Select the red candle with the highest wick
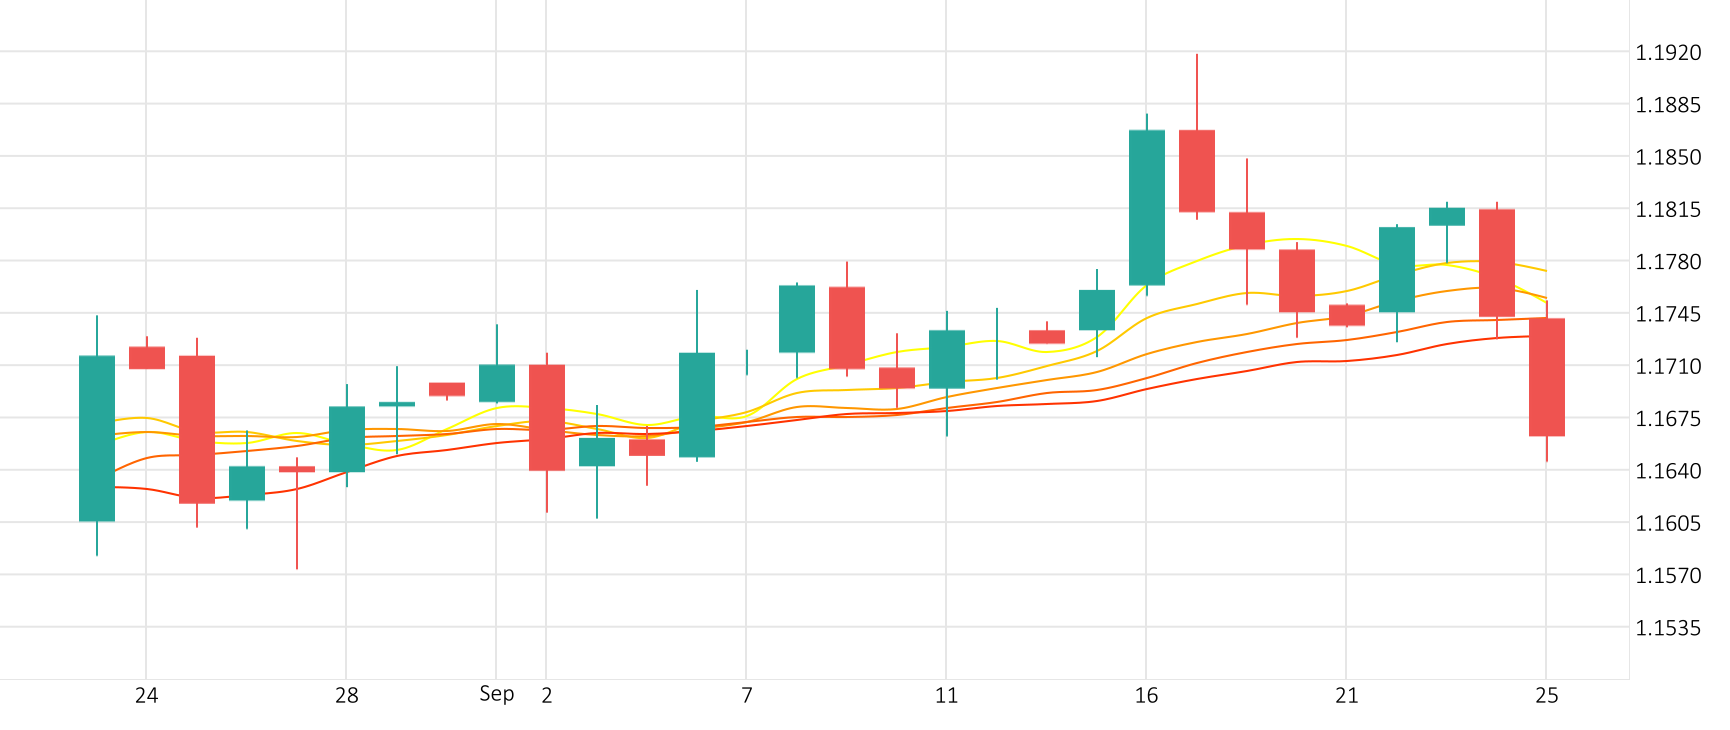This screenshot has height=730, width=1730. click(x=1196, y=171)
